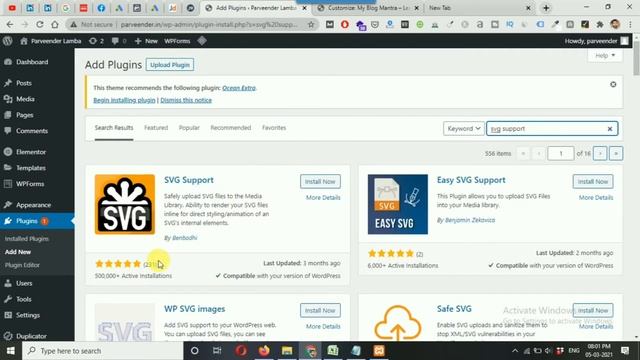Screen dimensions: 640x360
Task: Switch to the Favorites tab
Action: pyautogui.click(x=274, y=128)
